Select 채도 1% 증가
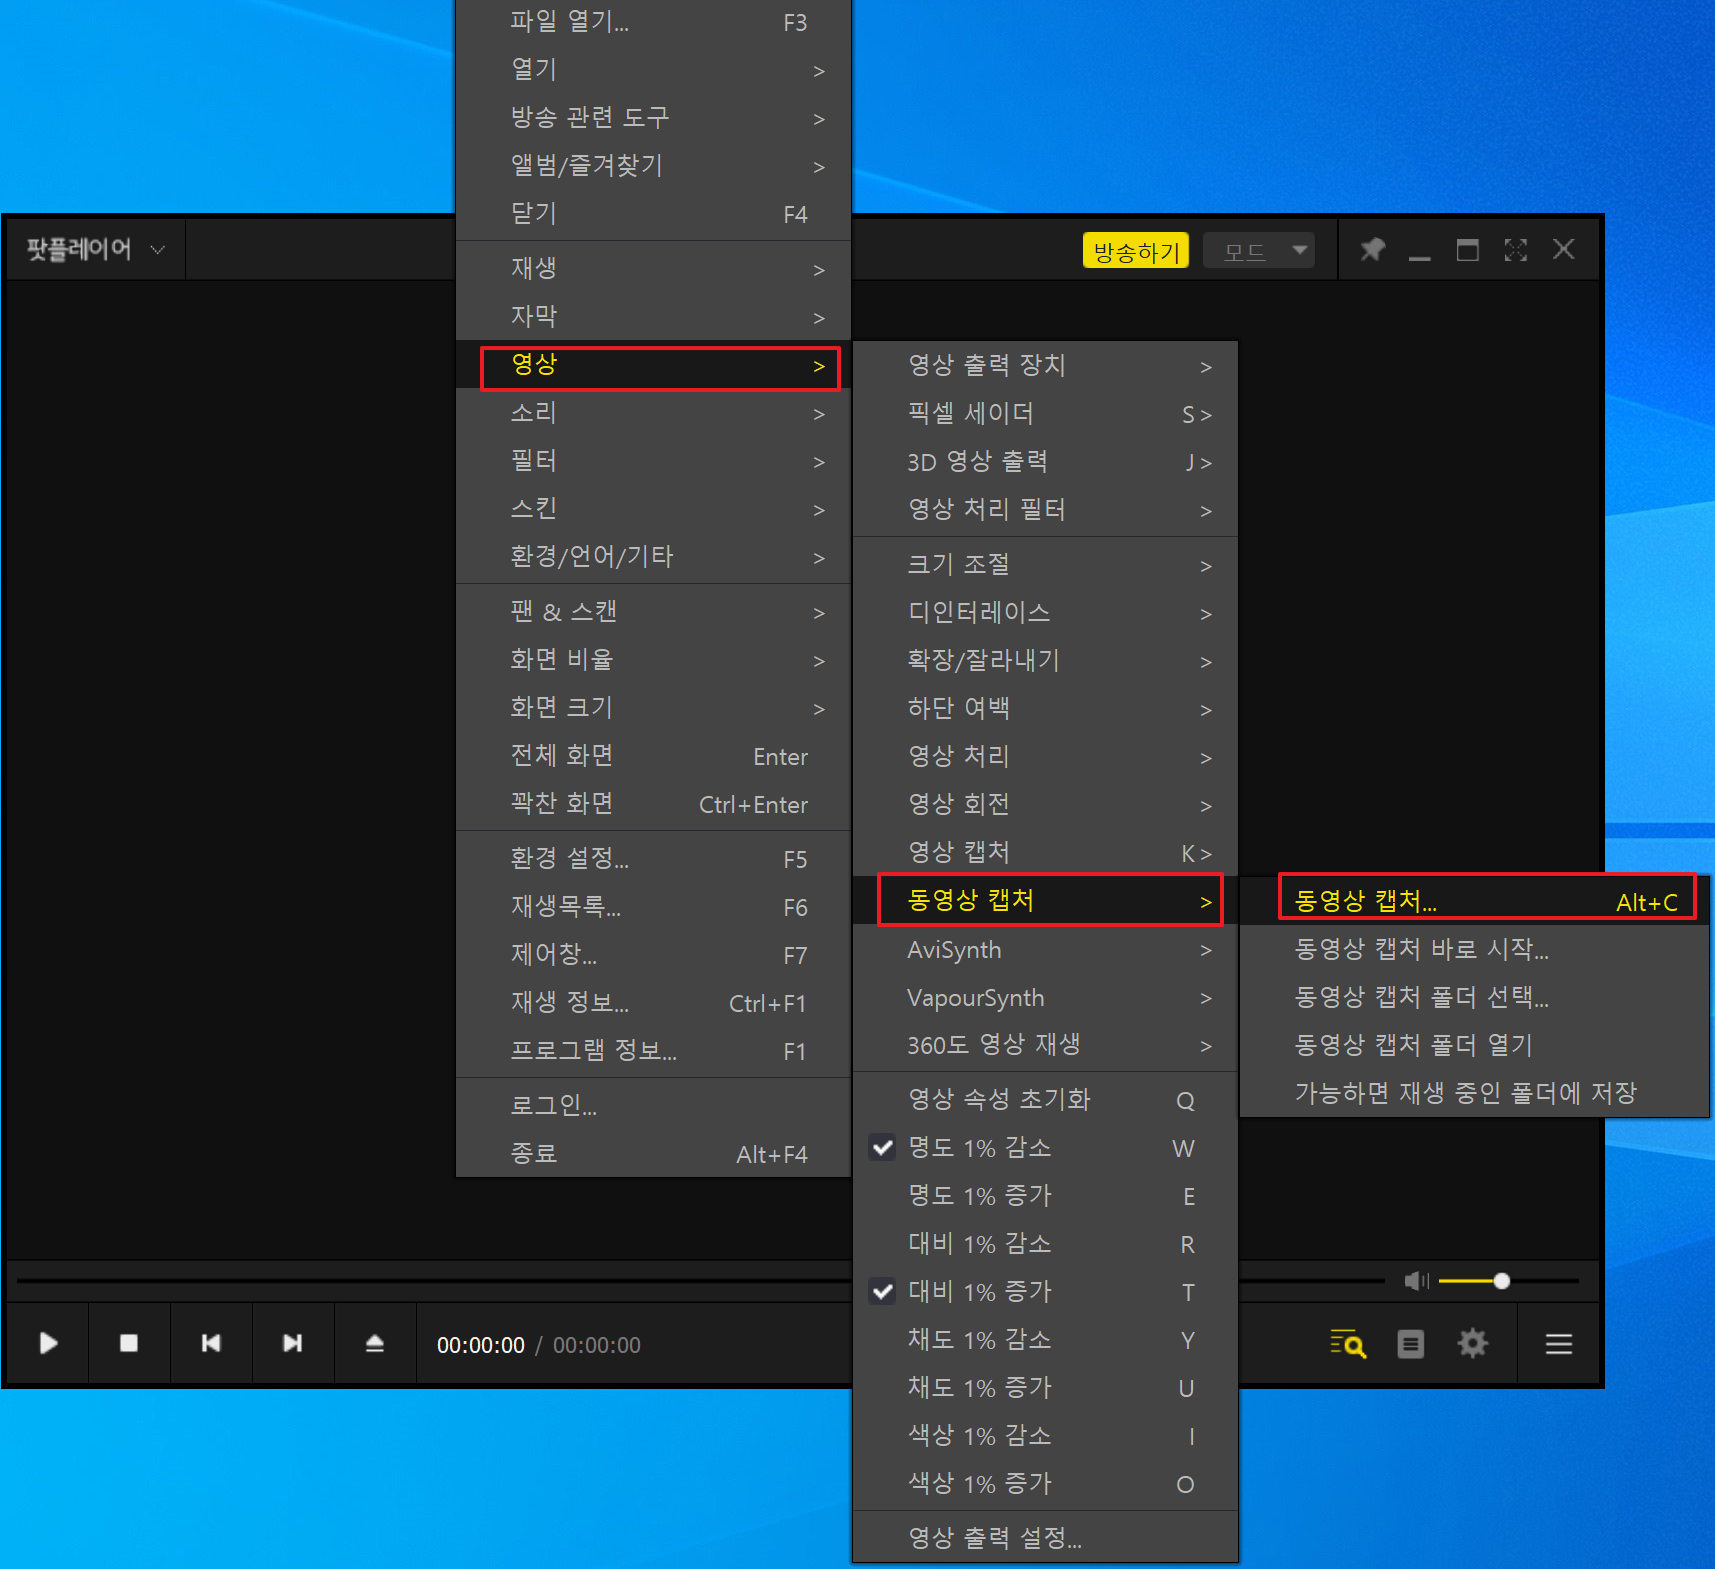This screenshot has width=1715, height=1569. [x=1045, y=1388]
